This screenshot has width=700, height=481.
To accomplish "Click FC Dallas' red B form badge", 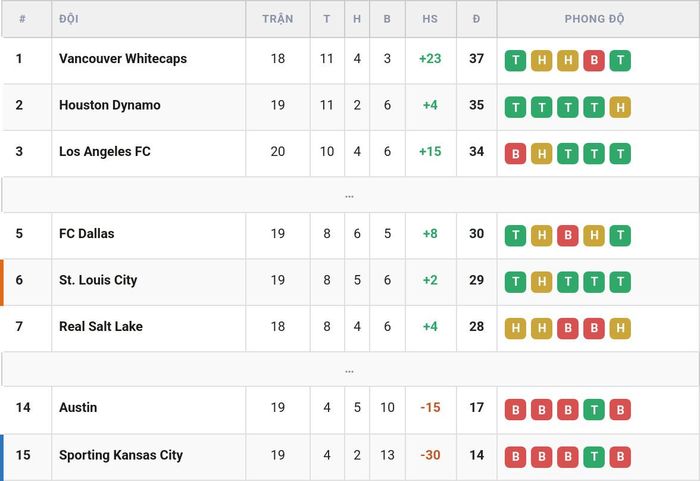I will click(568, 235).
